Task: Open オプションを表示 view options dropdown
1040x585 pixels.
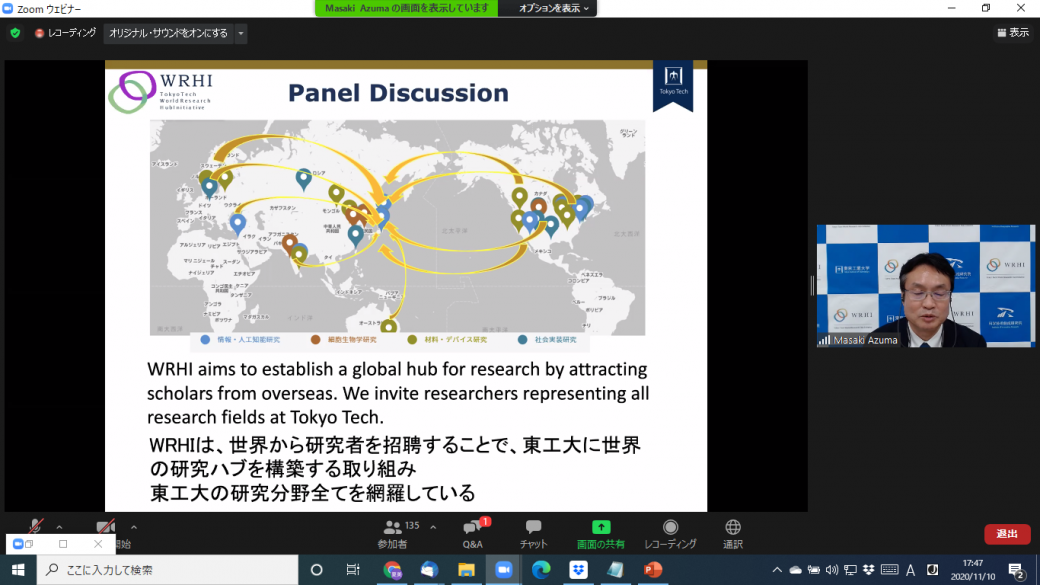Action: coord(553,8)
